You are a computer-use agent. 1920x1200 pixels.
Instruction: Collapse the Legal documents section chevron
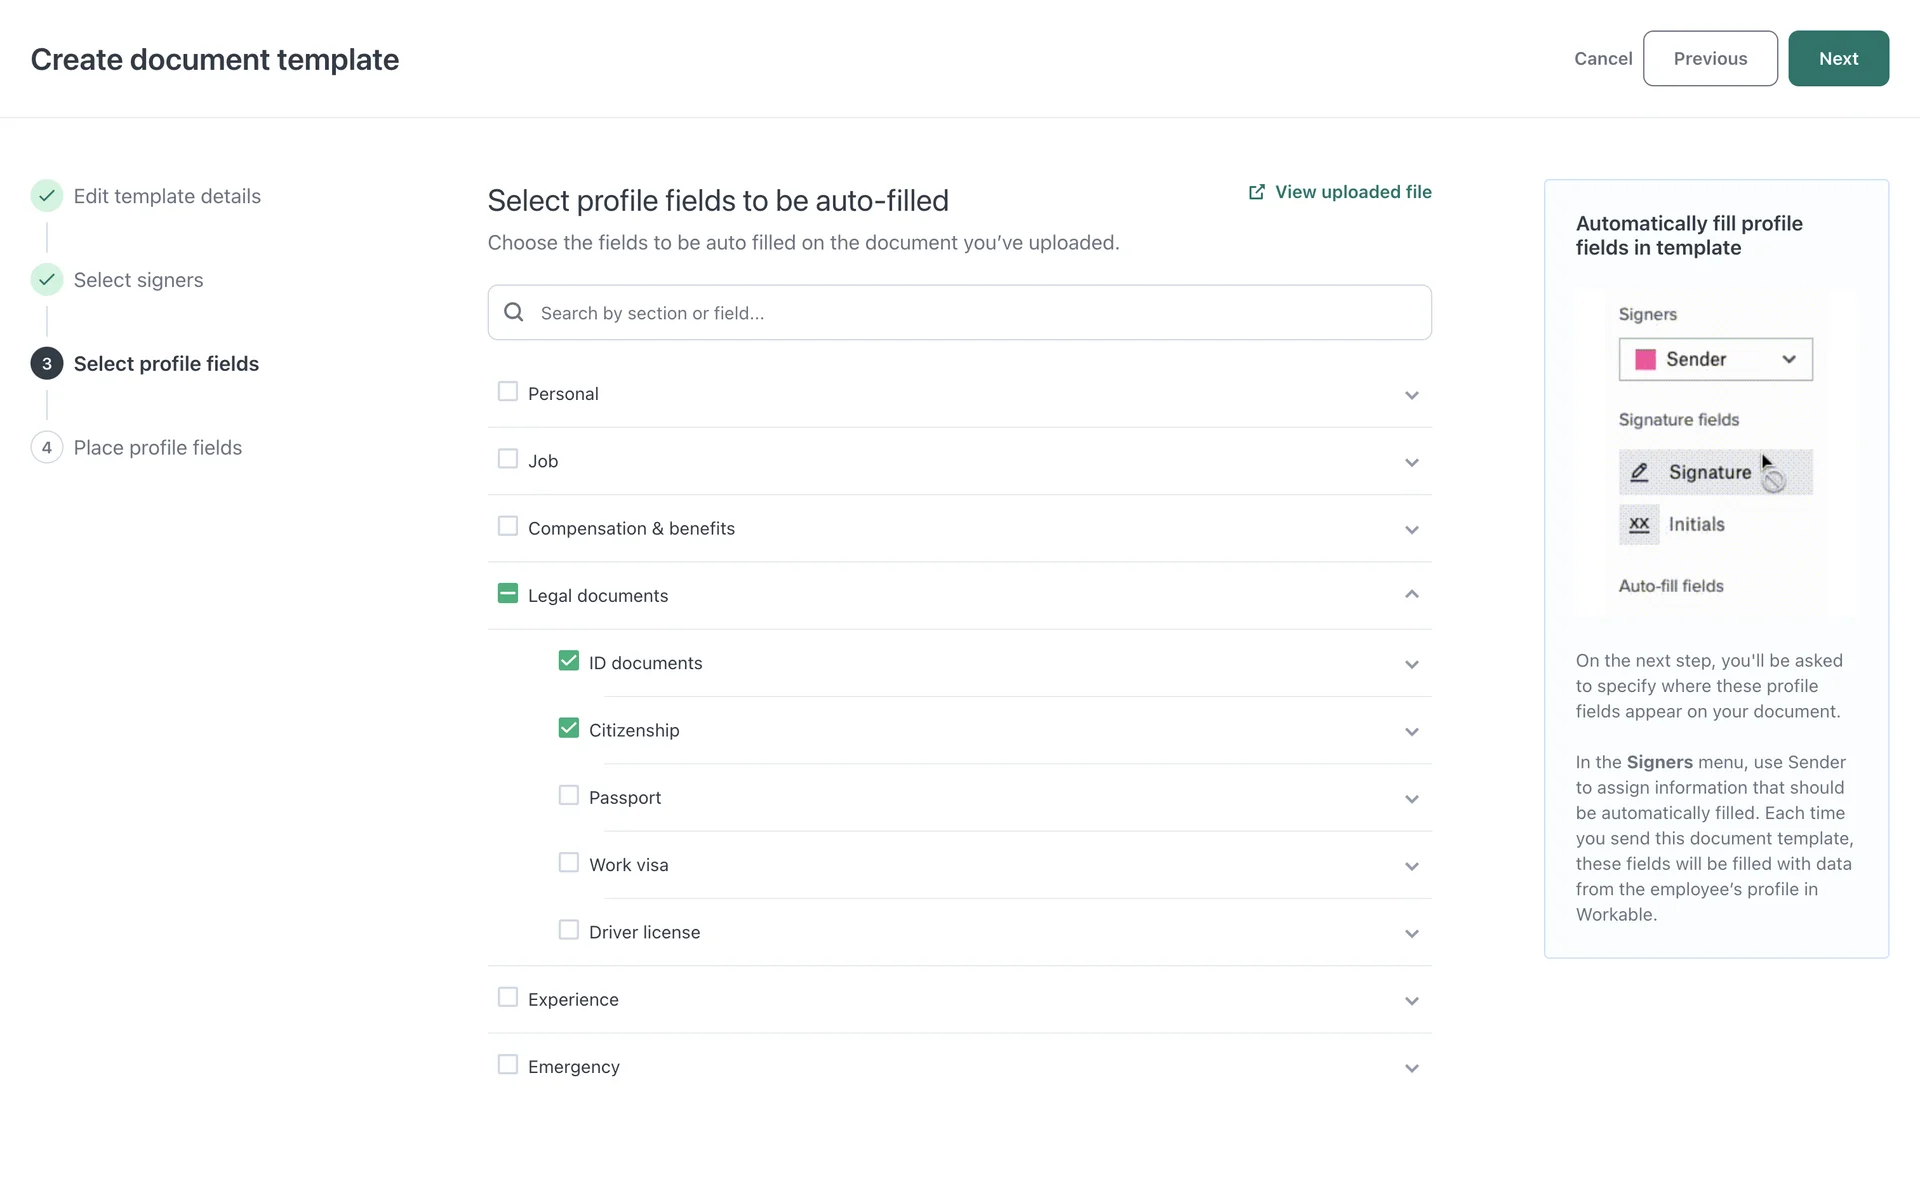coord(1411,595)
